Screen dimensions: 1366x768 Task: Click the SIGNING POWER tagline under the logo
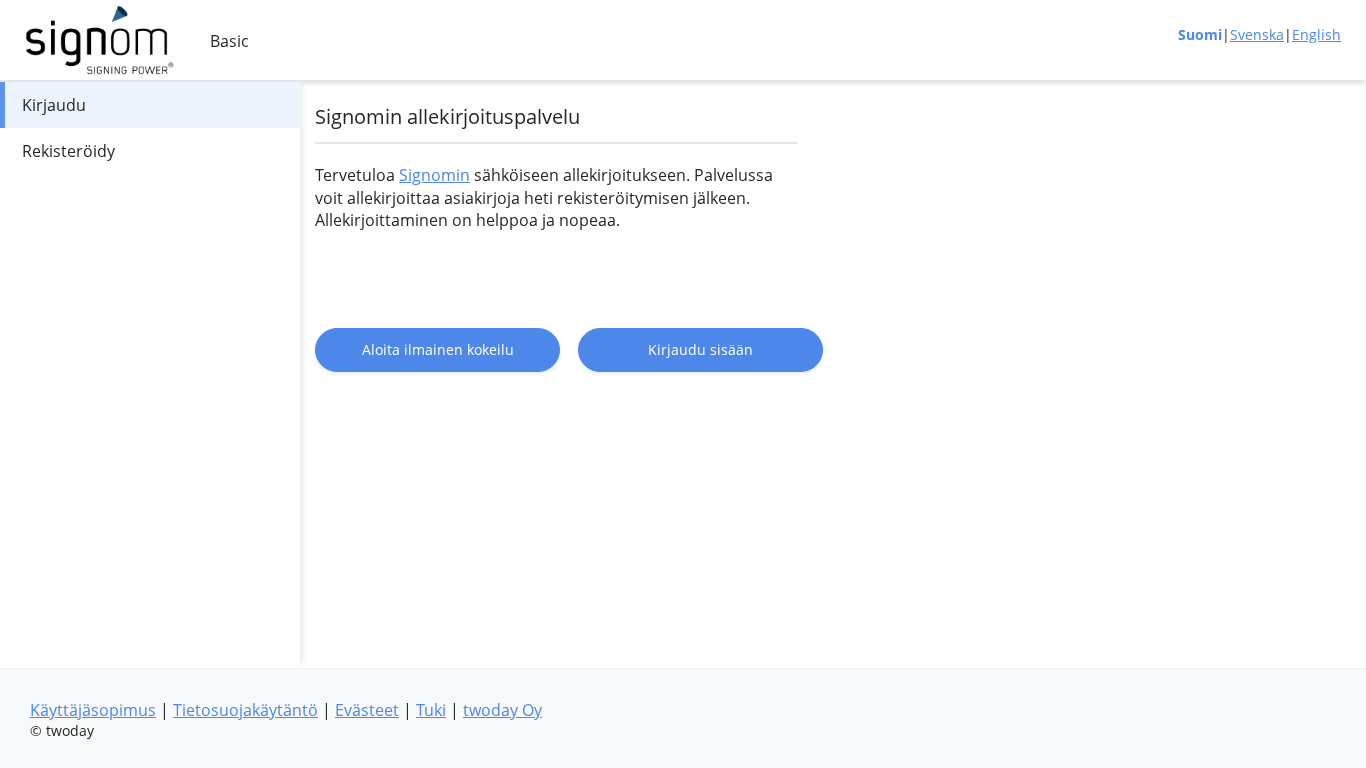pyautogui.click(x=128, y=69)
